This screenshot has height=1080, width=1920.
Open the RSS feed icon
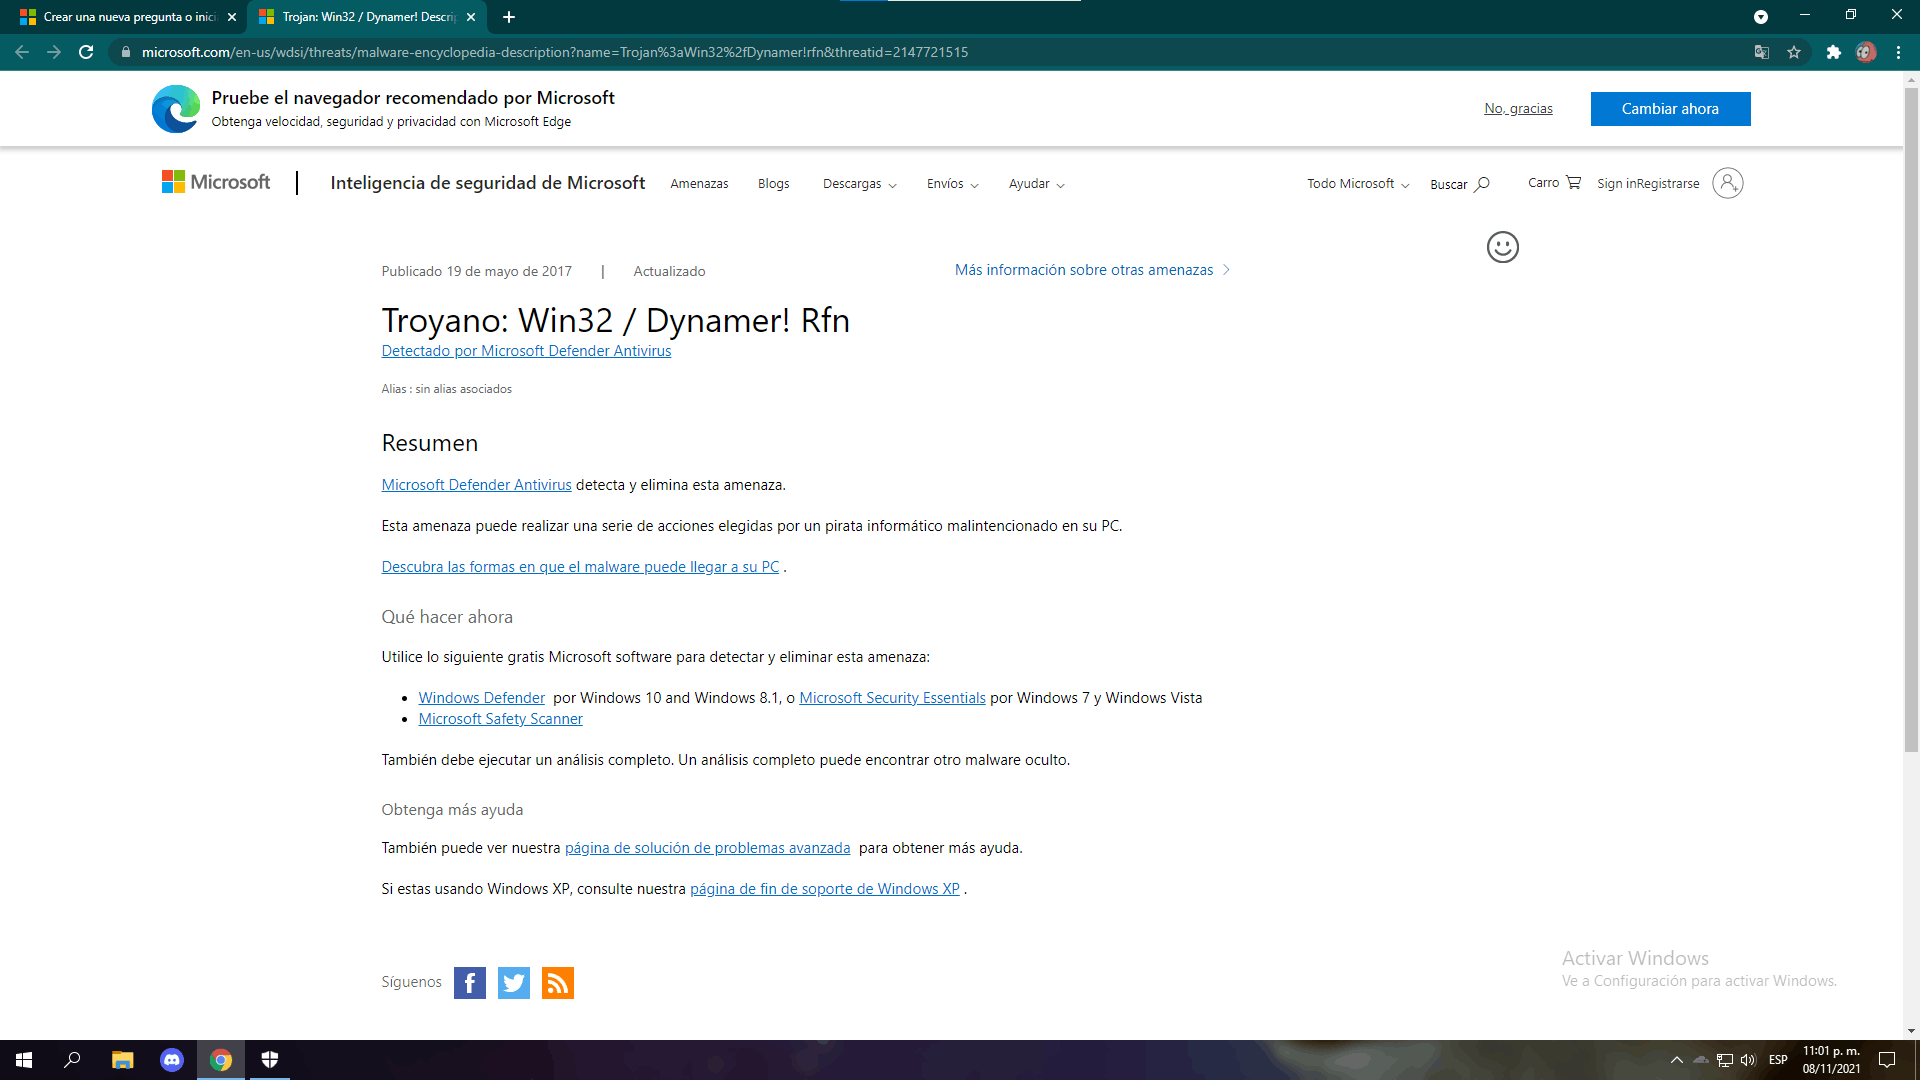point(557,983)
